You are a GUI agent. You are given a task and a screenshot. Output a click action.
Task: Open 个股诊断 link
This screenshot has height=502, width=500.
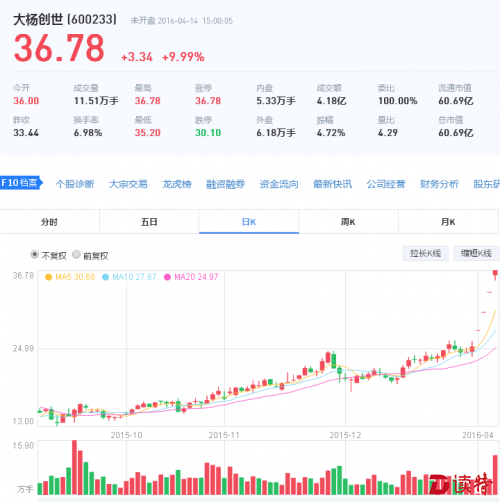[x=75, y=184]
